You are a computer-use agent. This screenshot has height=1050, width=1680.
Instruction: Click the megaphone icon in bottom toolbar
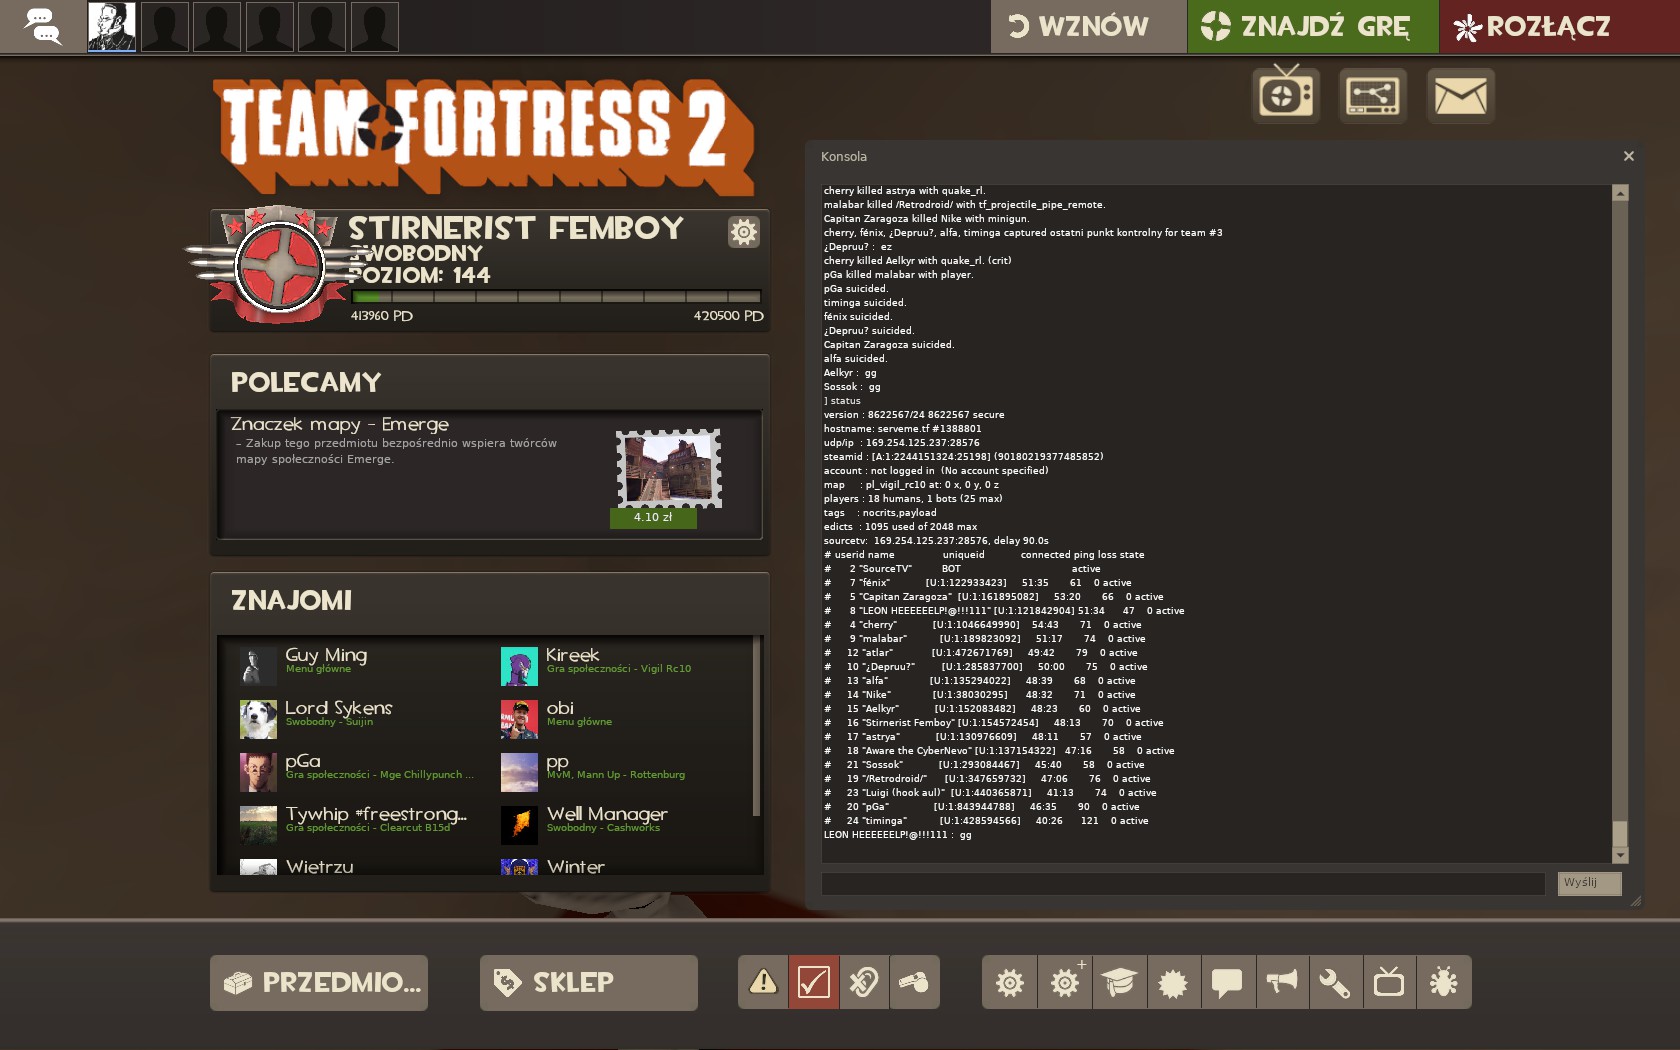(1281, 983)
